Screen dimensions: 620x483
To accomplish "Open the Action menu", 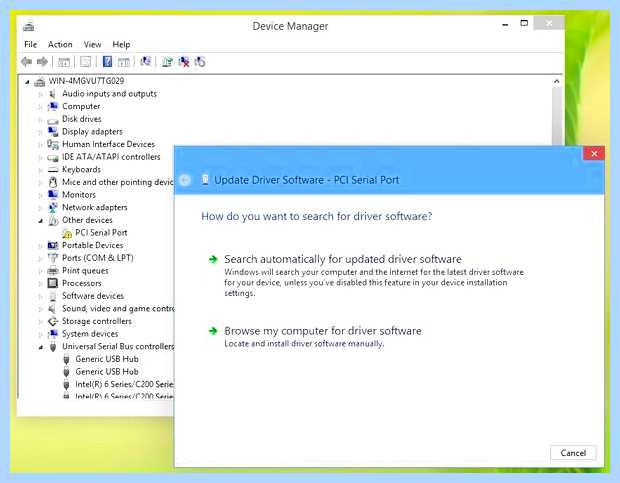I will [60, 44].
